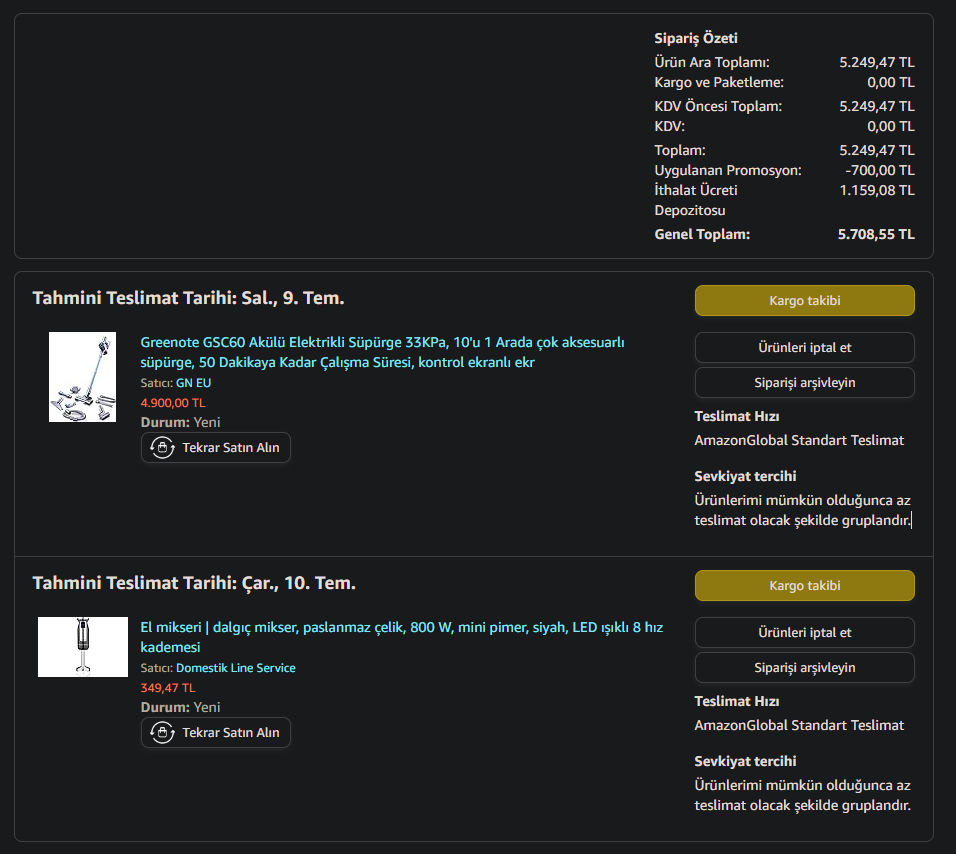This screenshot has width=956, height=854.
Task: Visit the GN EU seller page
Action: click(193, 383)
